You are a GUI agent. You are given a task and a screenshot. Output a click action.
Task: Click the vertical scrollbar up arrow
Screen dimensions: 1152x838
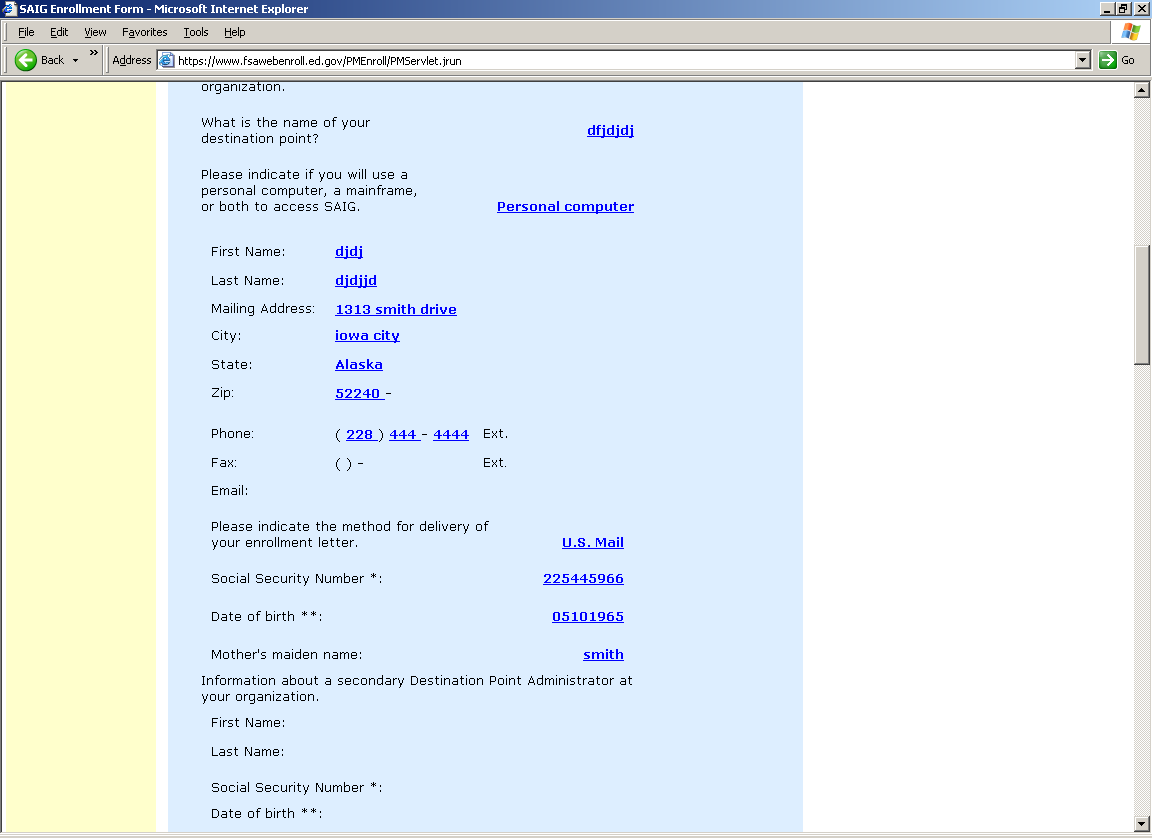tap(1142, 90)
